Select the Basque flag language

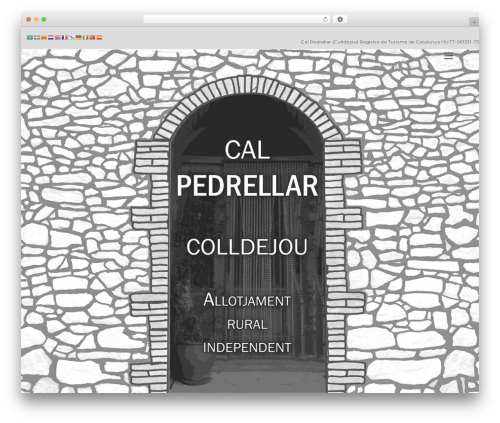coord(37,37)
